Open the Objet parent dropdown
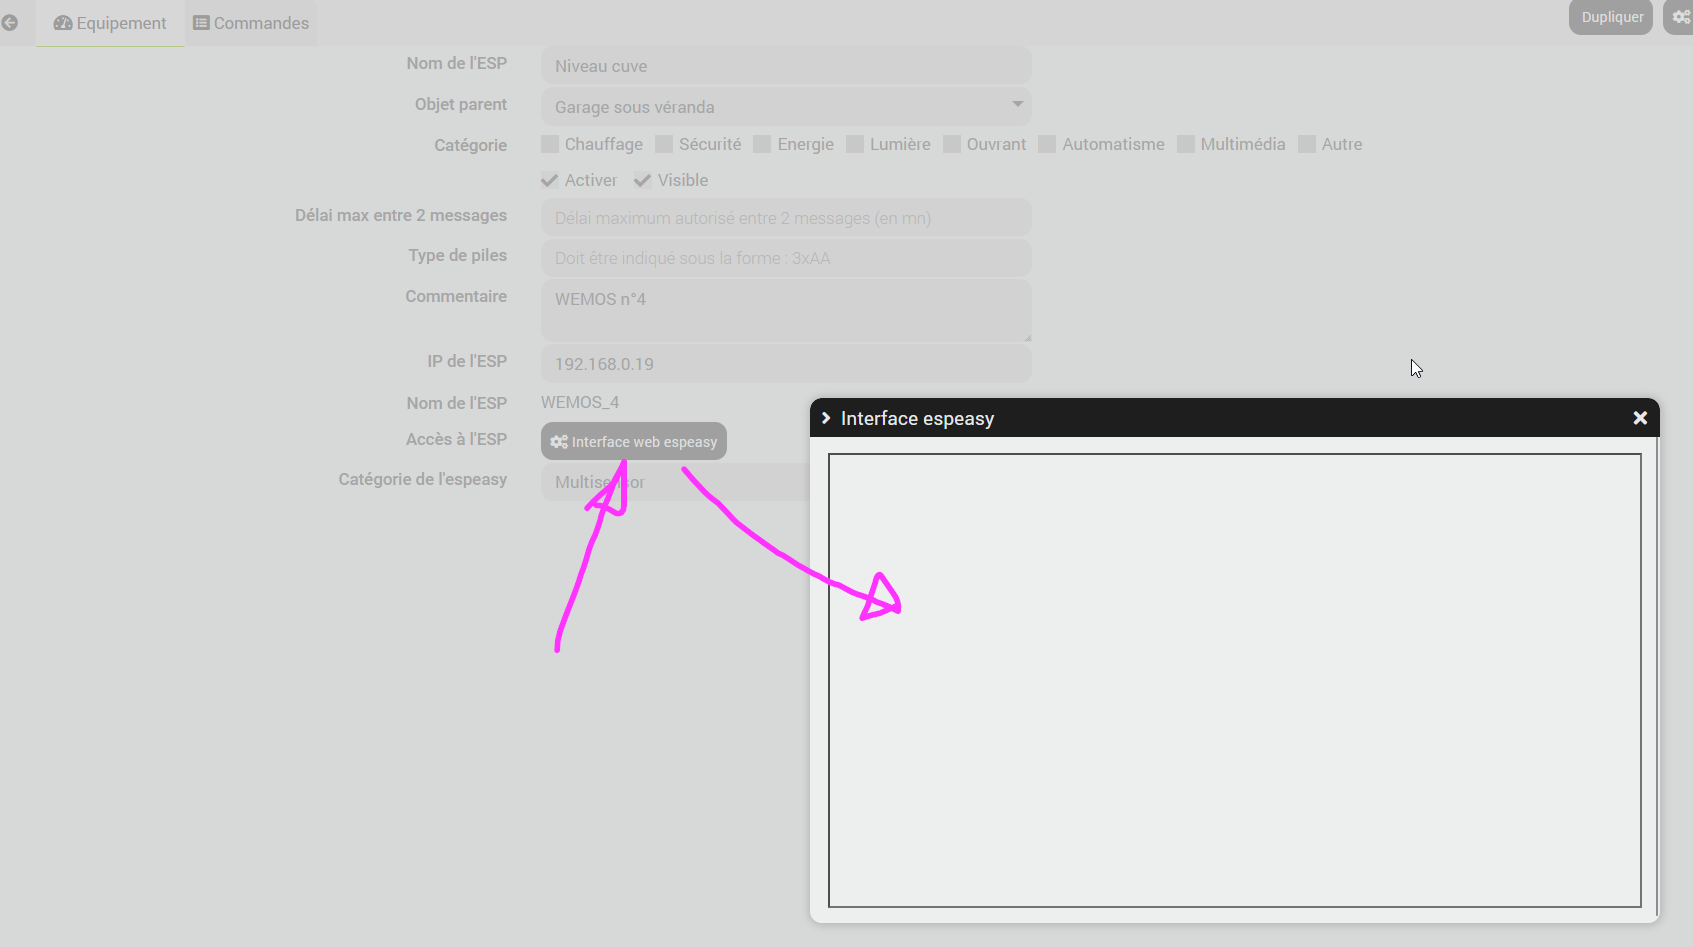 786,106
